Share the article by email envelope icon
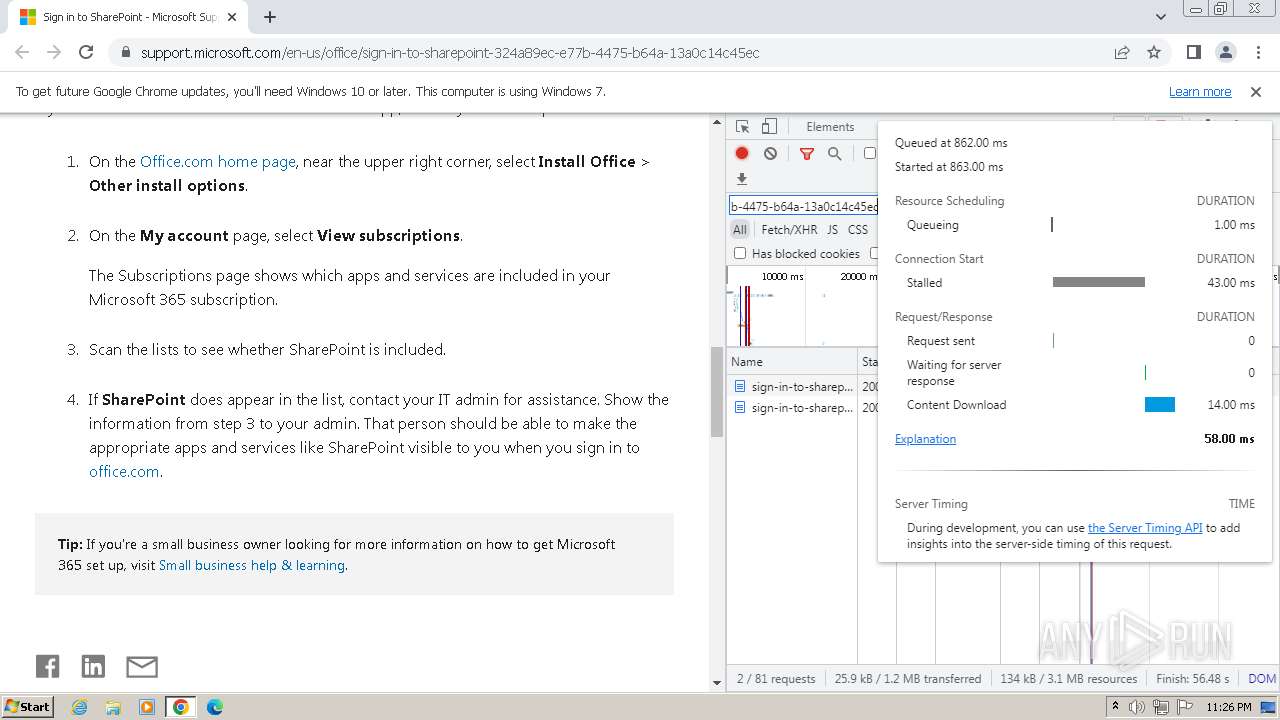Image resolution: width=1280 pixels, height=720 pixels. (142, 666)
